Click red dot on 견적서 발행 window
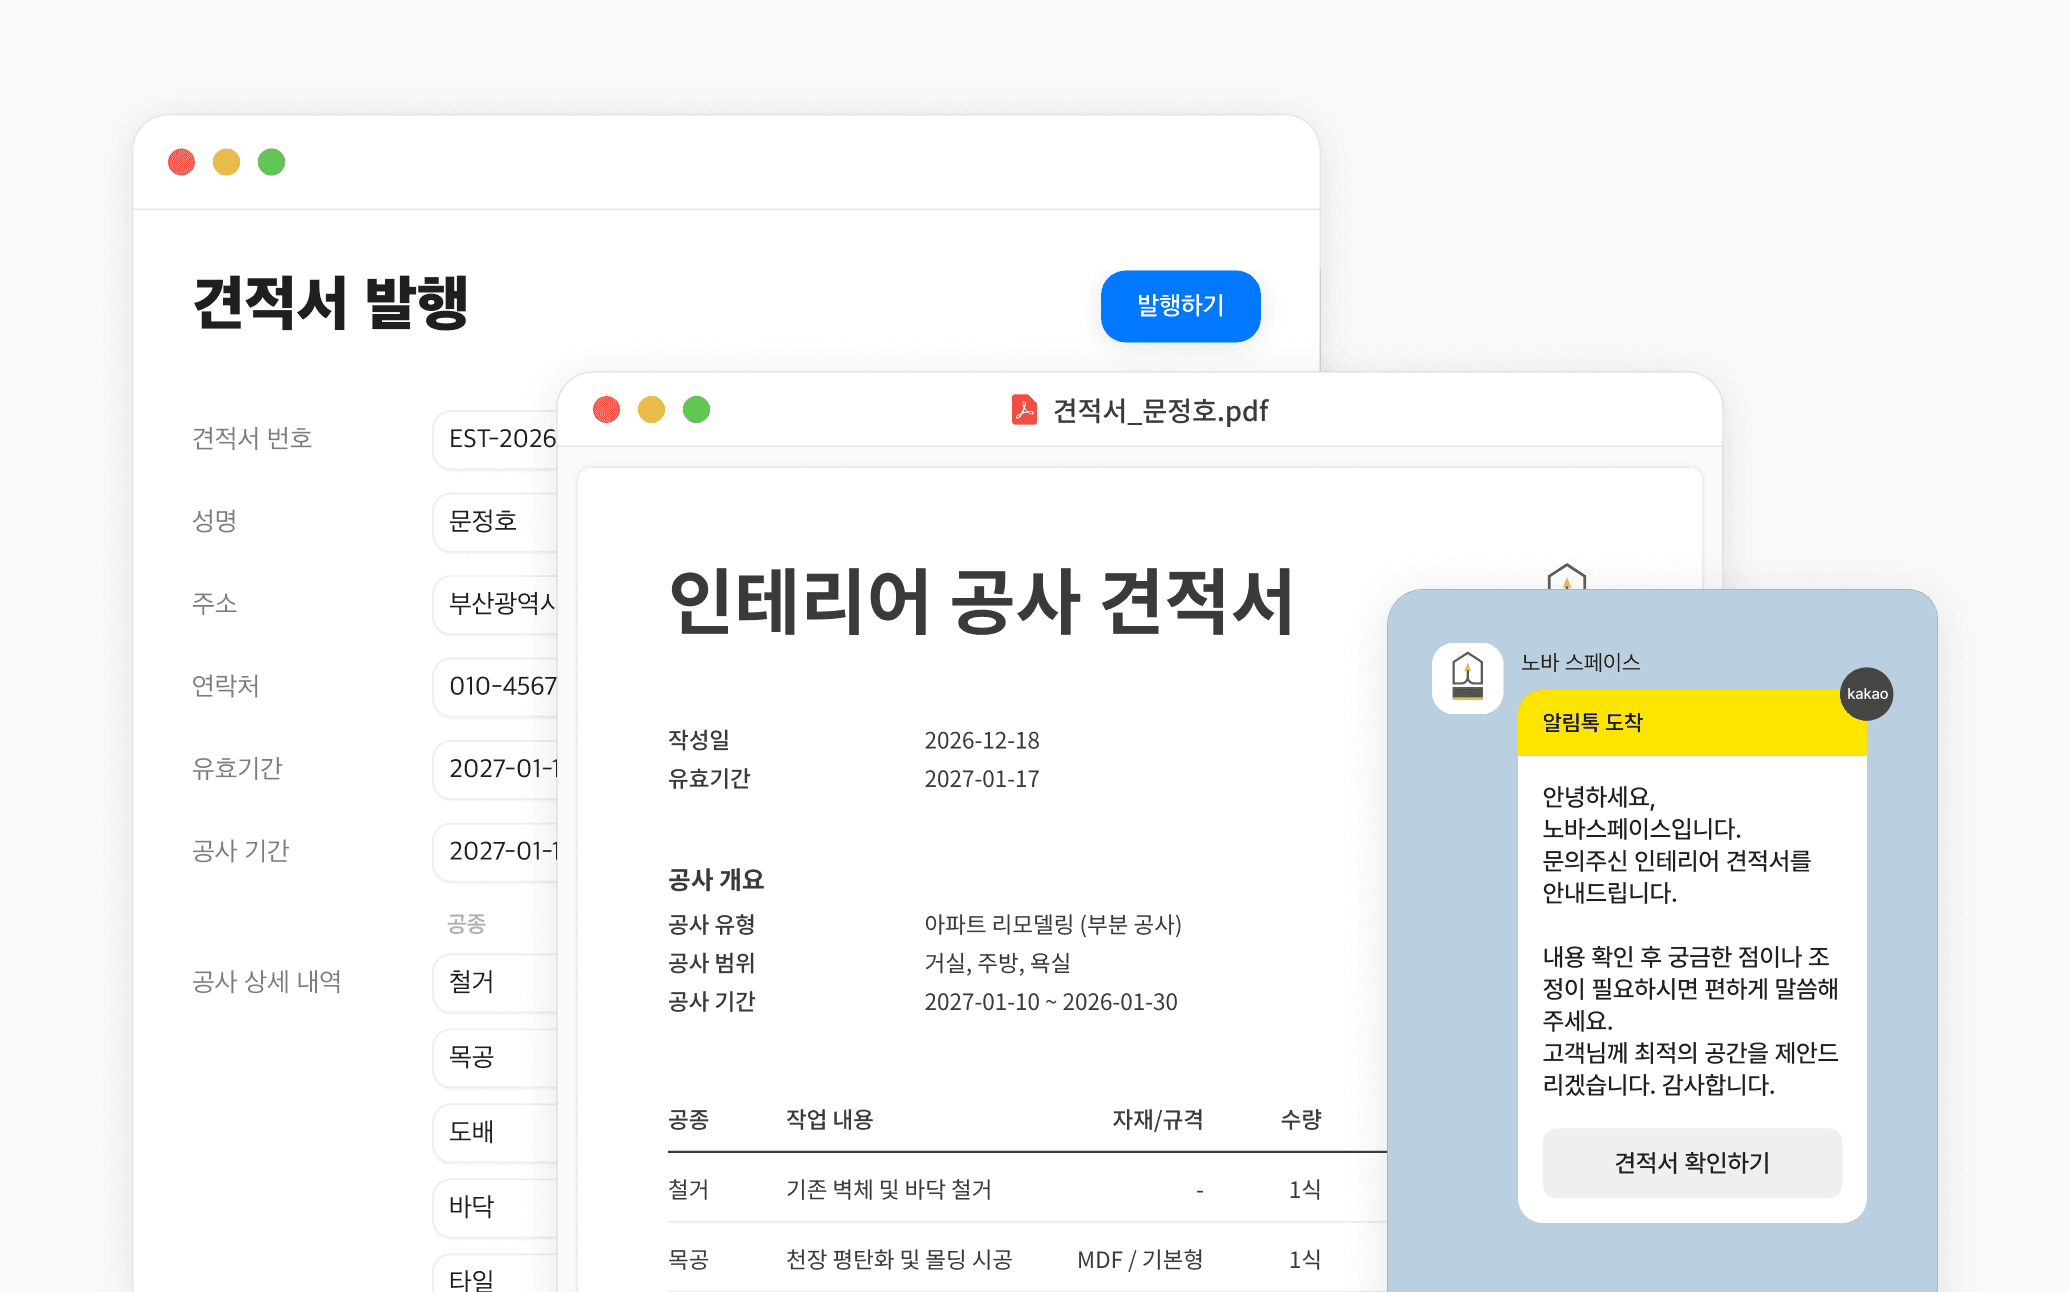 click(181, 162)
